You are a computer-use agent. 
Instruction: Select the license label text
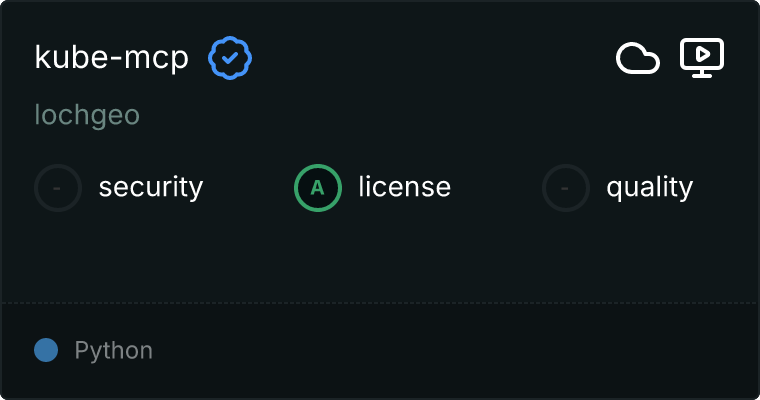[404, 187]
